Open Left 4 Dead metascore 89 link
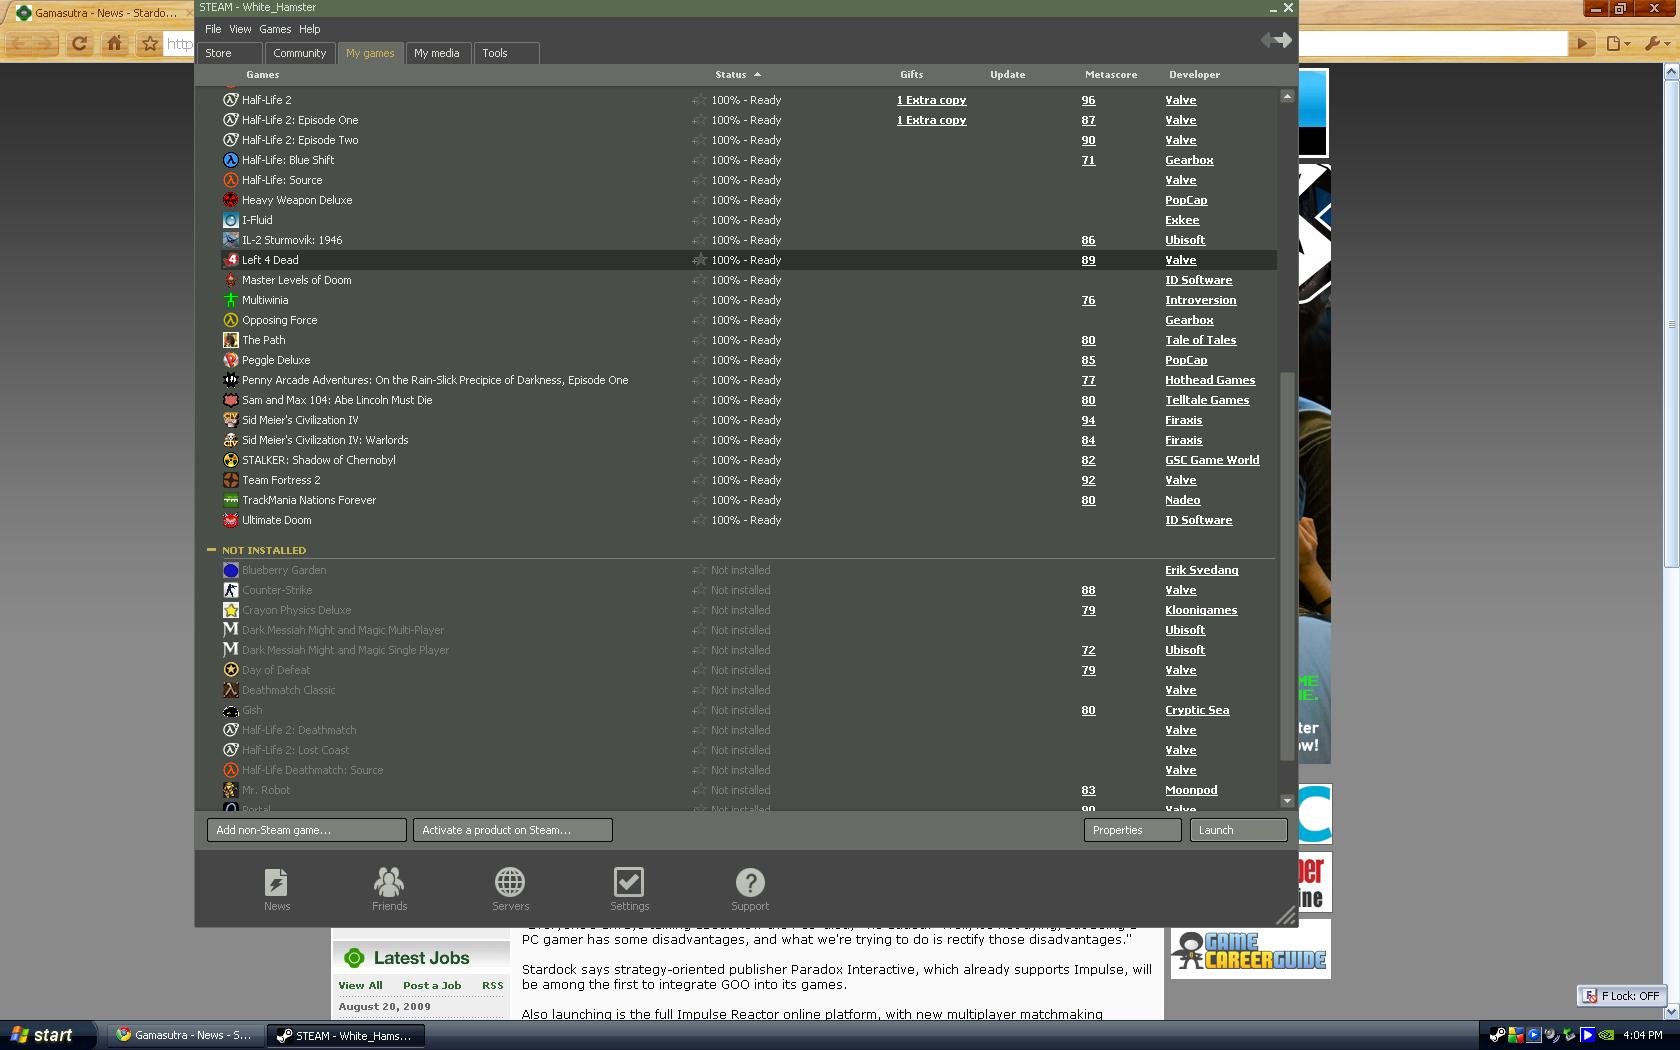Screen dimensions: 1680x1050 coord(1088,260)
